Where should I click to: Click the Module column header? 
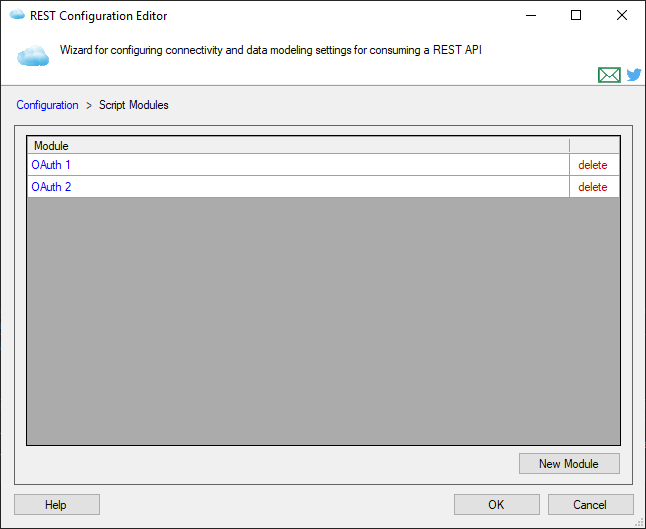pos(298,145)
